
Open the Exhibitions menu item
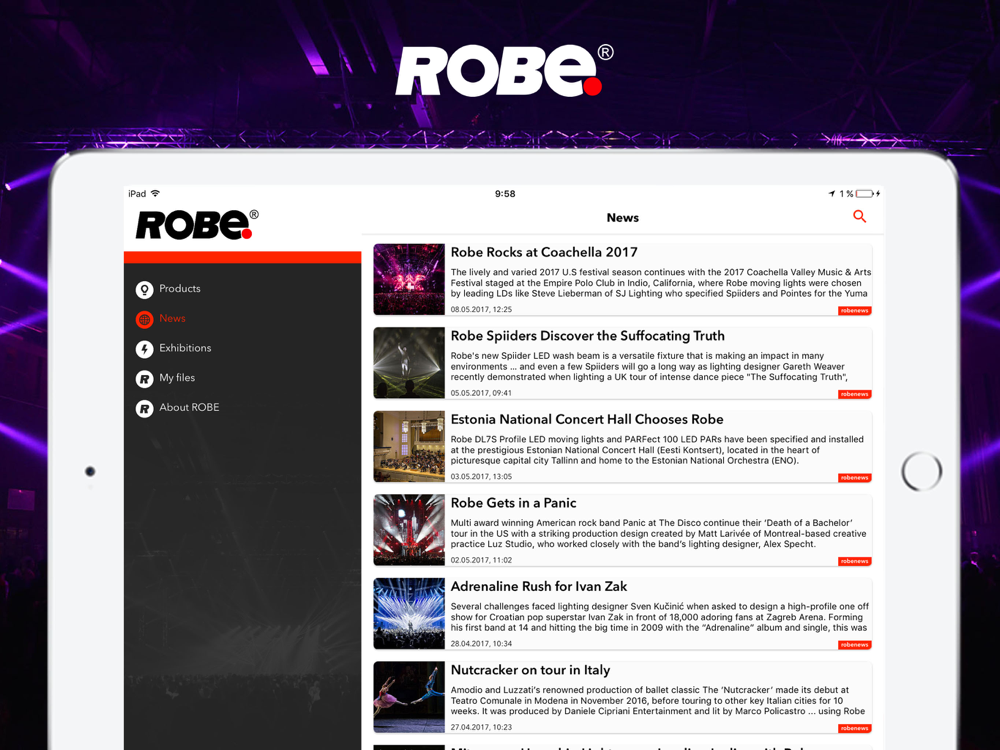click(x=185, y=348)
